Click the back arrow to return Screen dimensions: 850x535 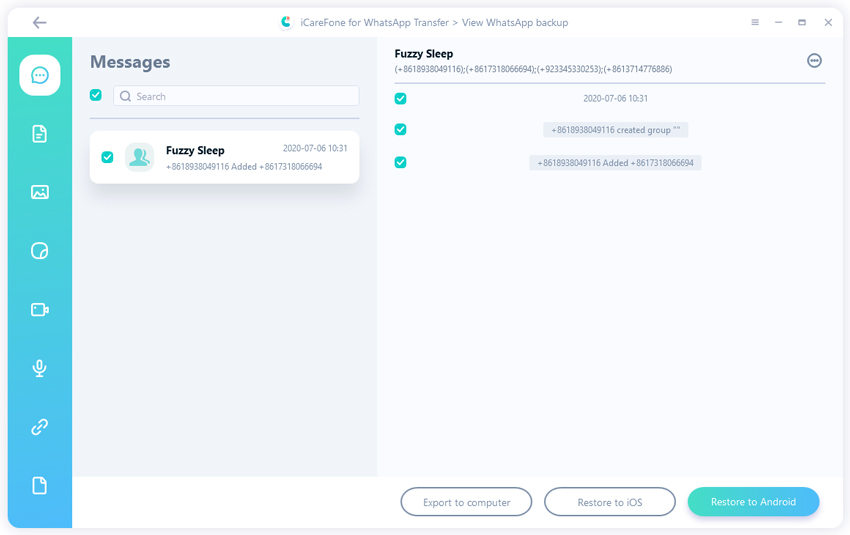click(39, 22)
